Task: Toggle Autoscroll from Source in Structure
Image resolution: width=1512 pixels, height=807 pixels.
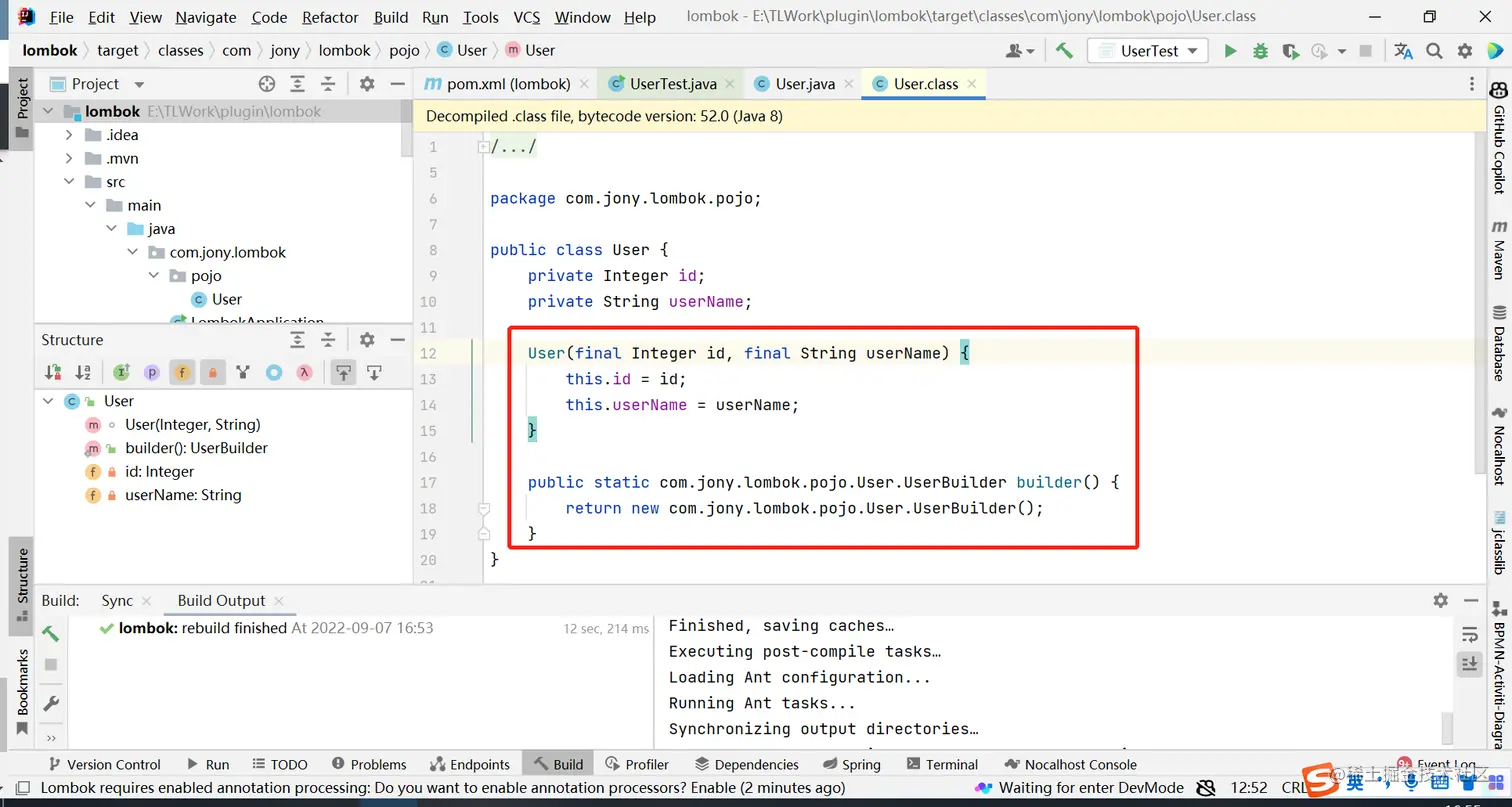Action: pos(374,373)
